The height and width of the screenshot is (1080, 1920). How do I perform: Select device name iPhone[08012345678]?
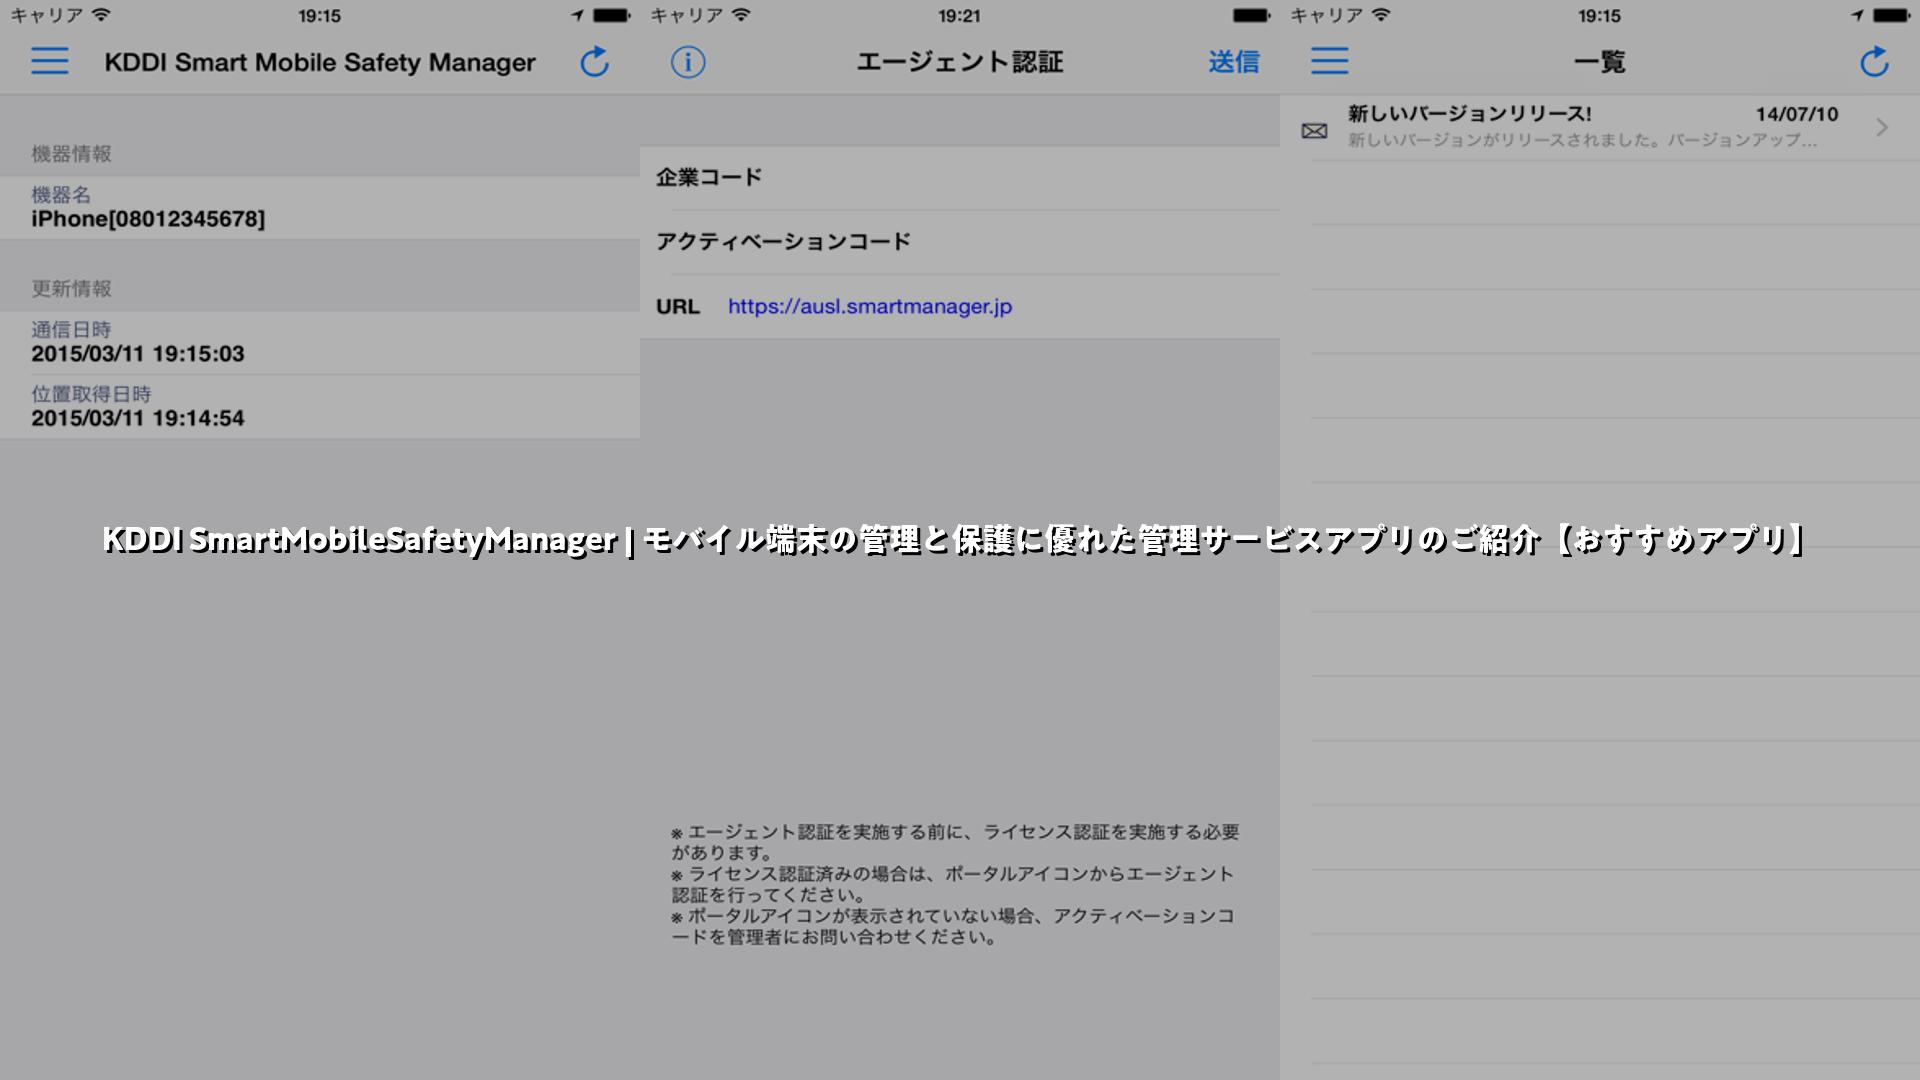148,219
